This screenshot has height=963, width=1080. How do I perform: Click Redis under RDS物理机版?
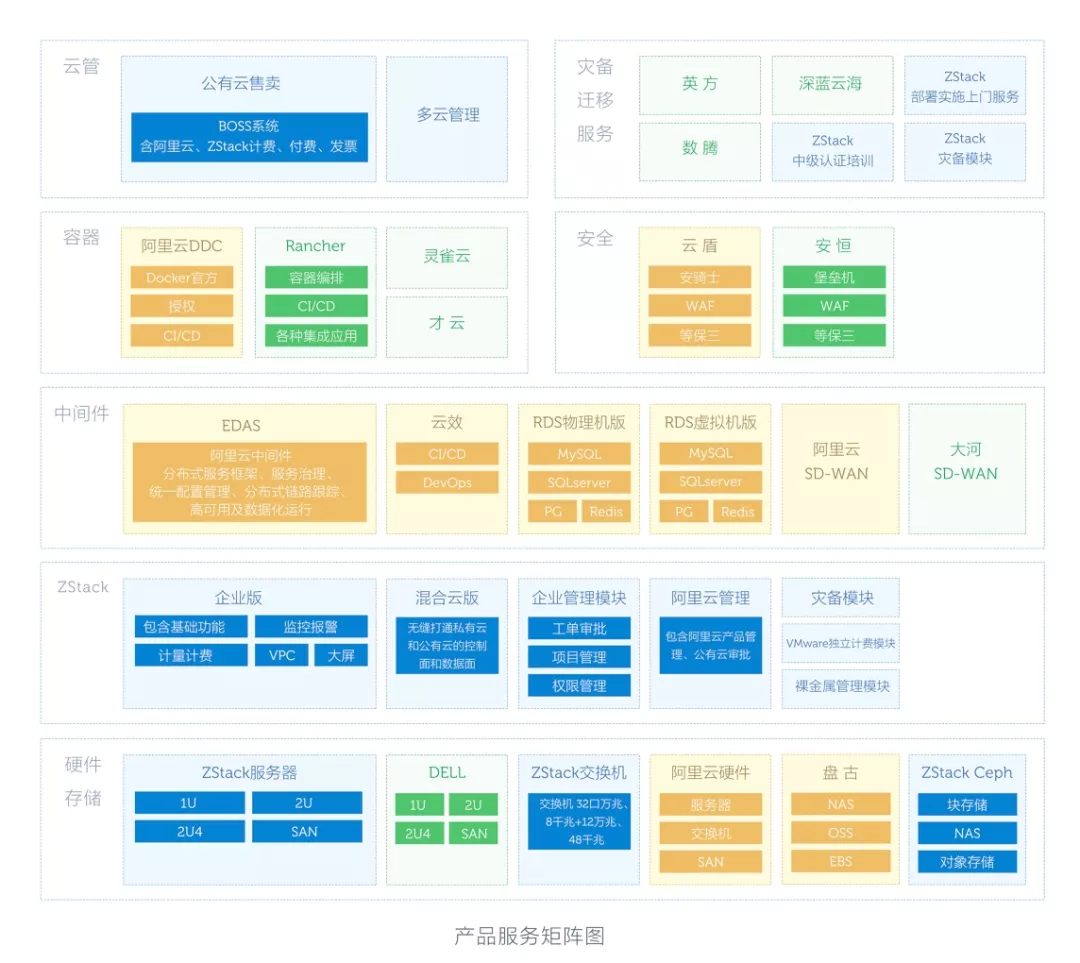click(606, 511)
